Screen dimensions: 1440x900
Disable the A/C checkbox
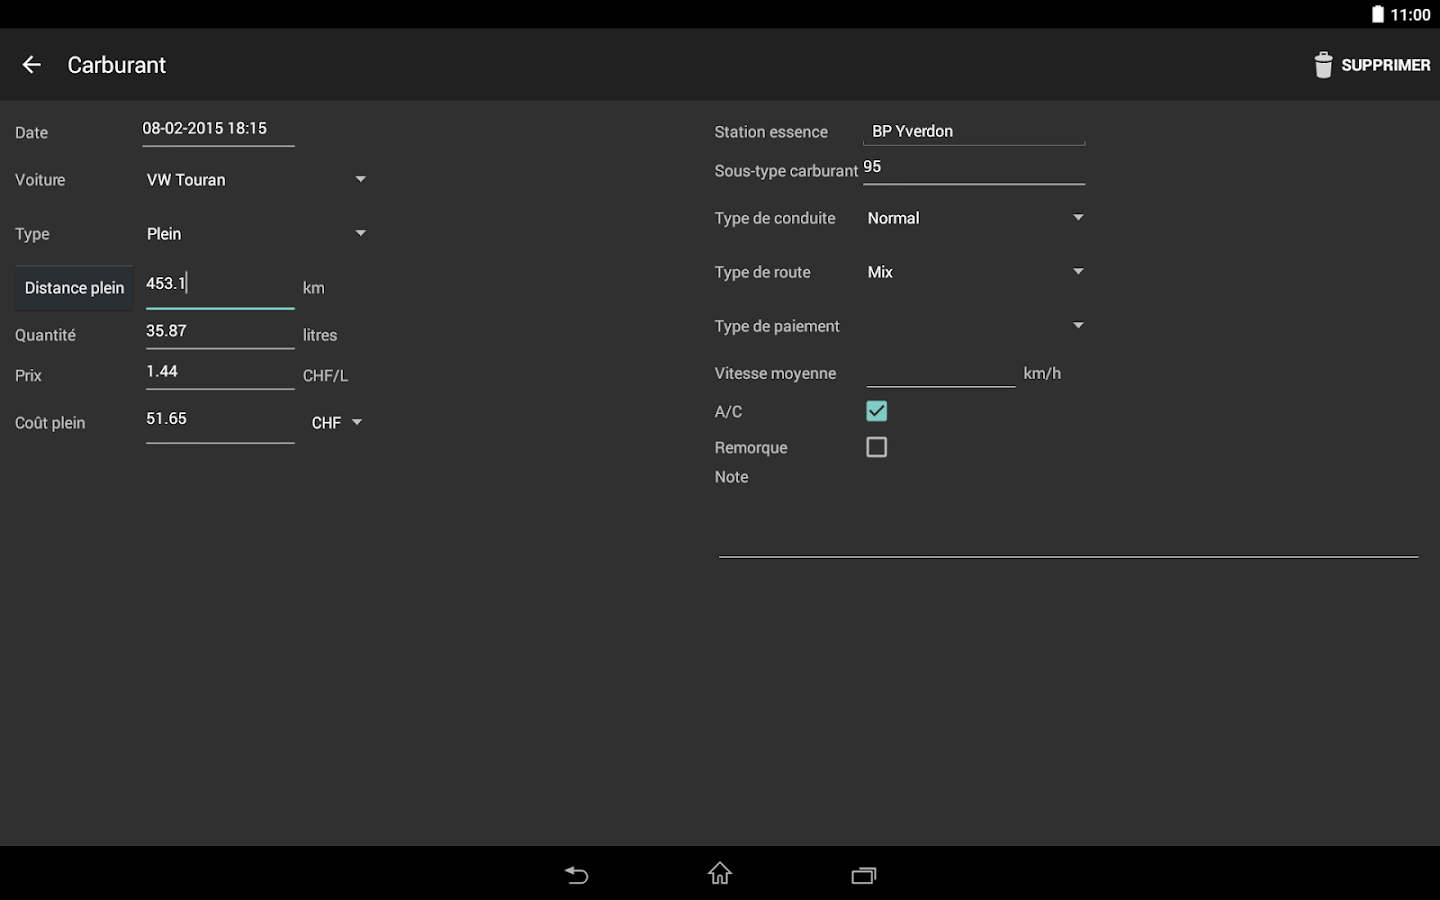pos(877,411)
